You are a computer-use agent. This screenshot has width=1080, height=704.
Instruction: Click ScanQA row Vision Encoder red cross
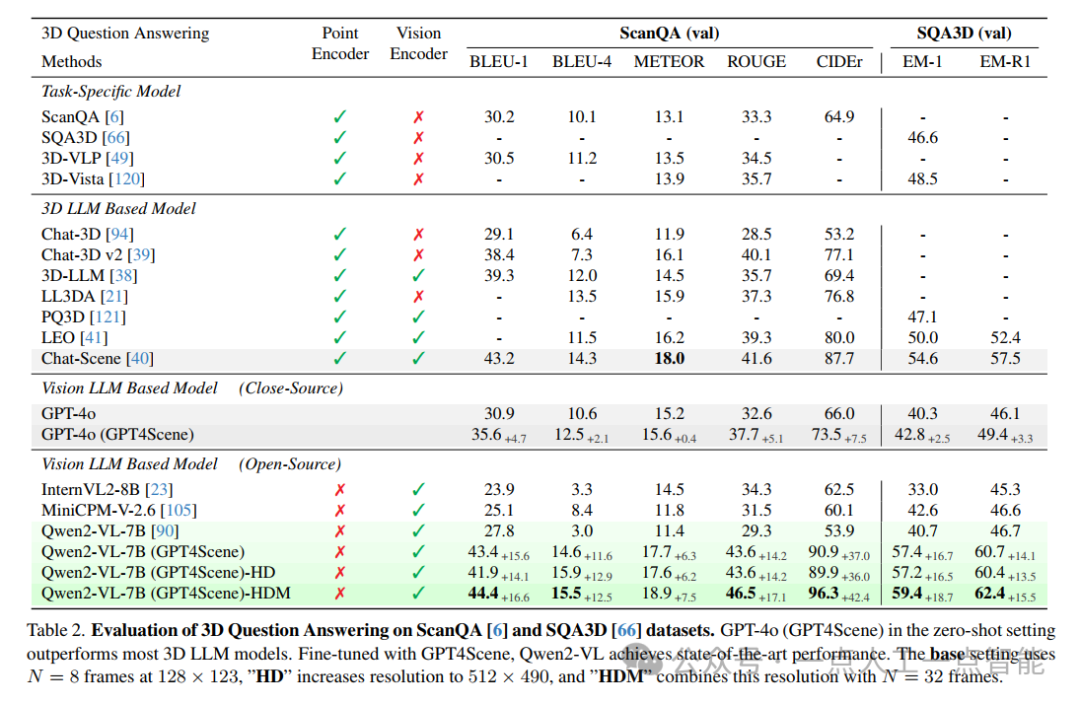418,117
